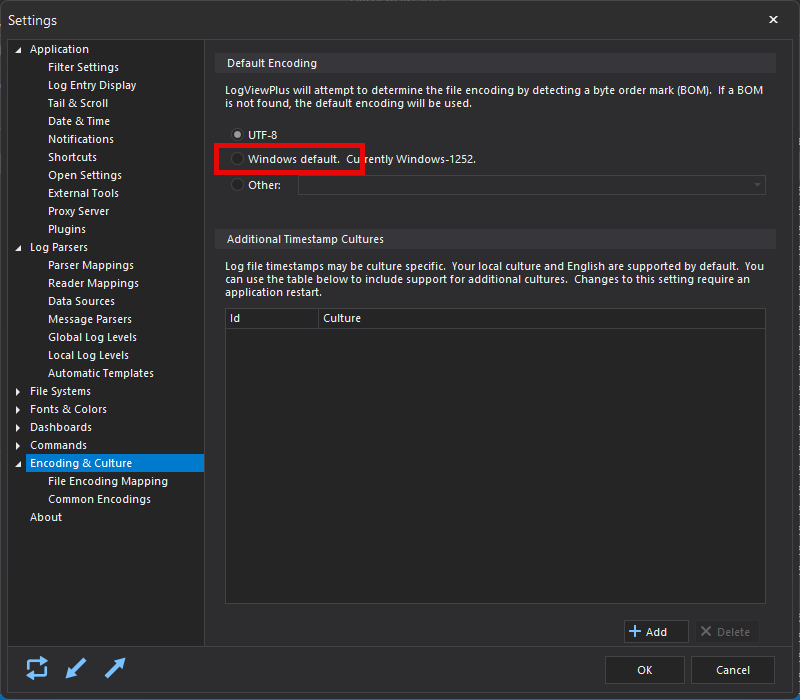Expand the Dashboards tree node
The height and width of the screenshot is (700, 800).
click(18, 427)
